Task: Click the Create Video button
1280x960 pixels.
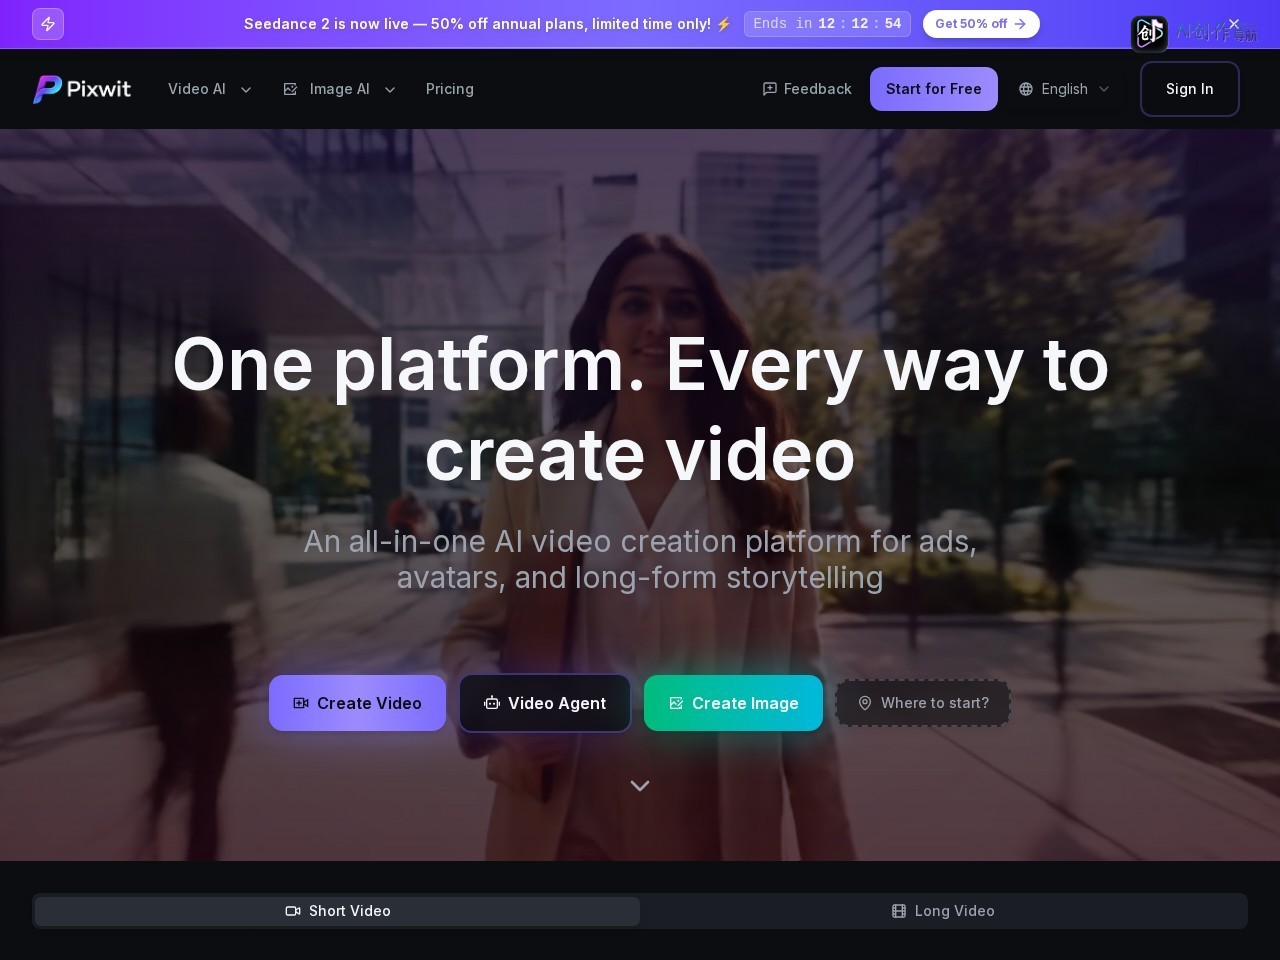Action: tap(357, 703)
